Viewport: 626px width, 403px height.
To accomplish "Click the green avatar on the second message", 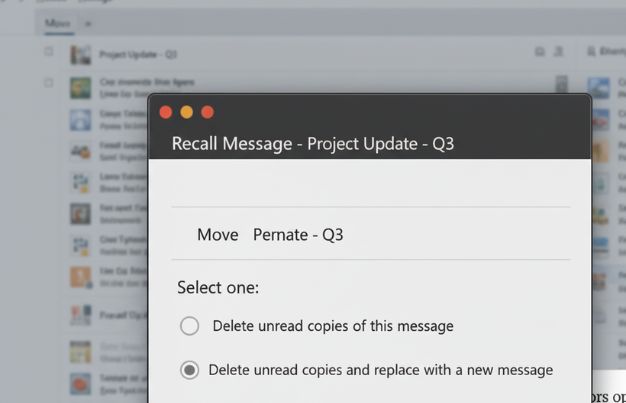I will click(x=81, y=88).
